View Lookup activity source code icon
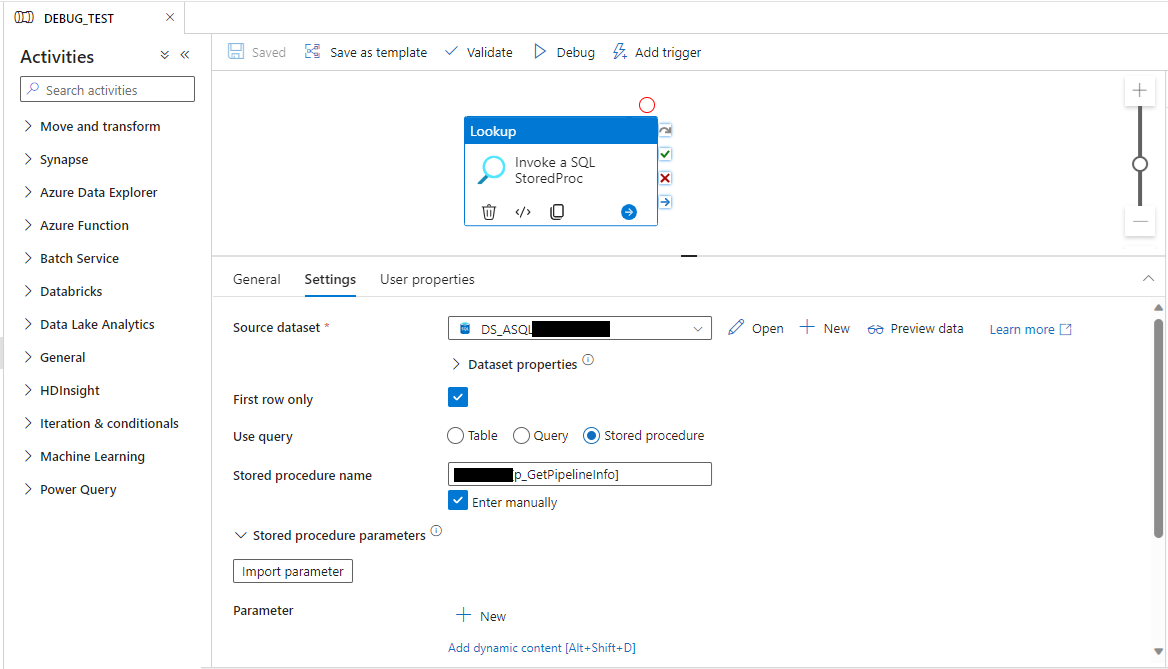 pyautogui.click(x=523, y=212)
